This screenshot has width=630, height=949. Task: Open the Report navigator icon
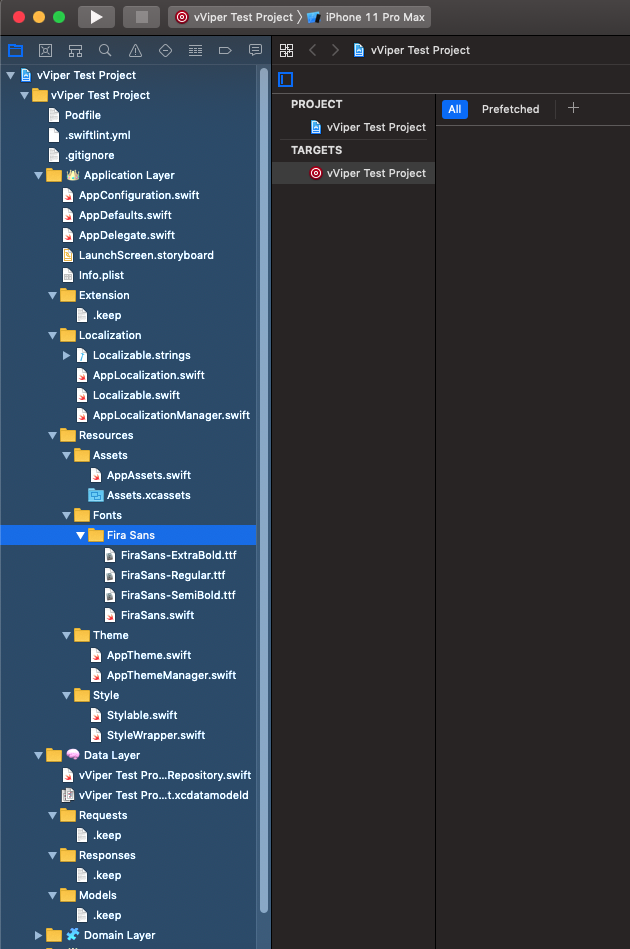click(x=255, y=50)
